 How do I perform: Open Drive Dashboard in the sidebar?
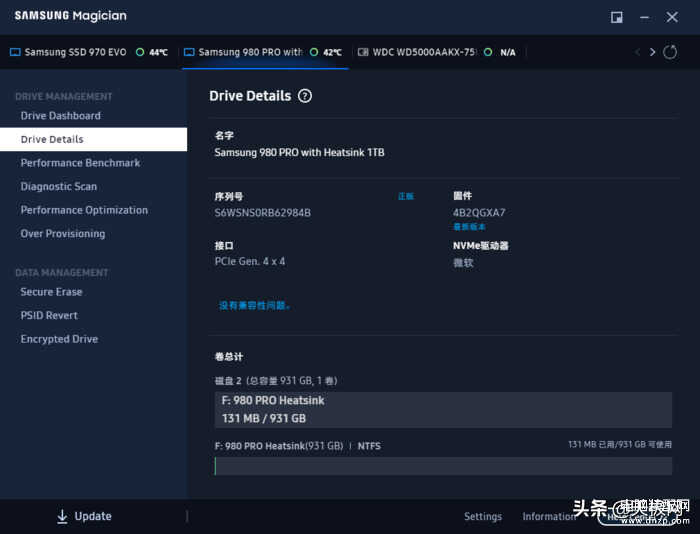click(x=60, y=116)
